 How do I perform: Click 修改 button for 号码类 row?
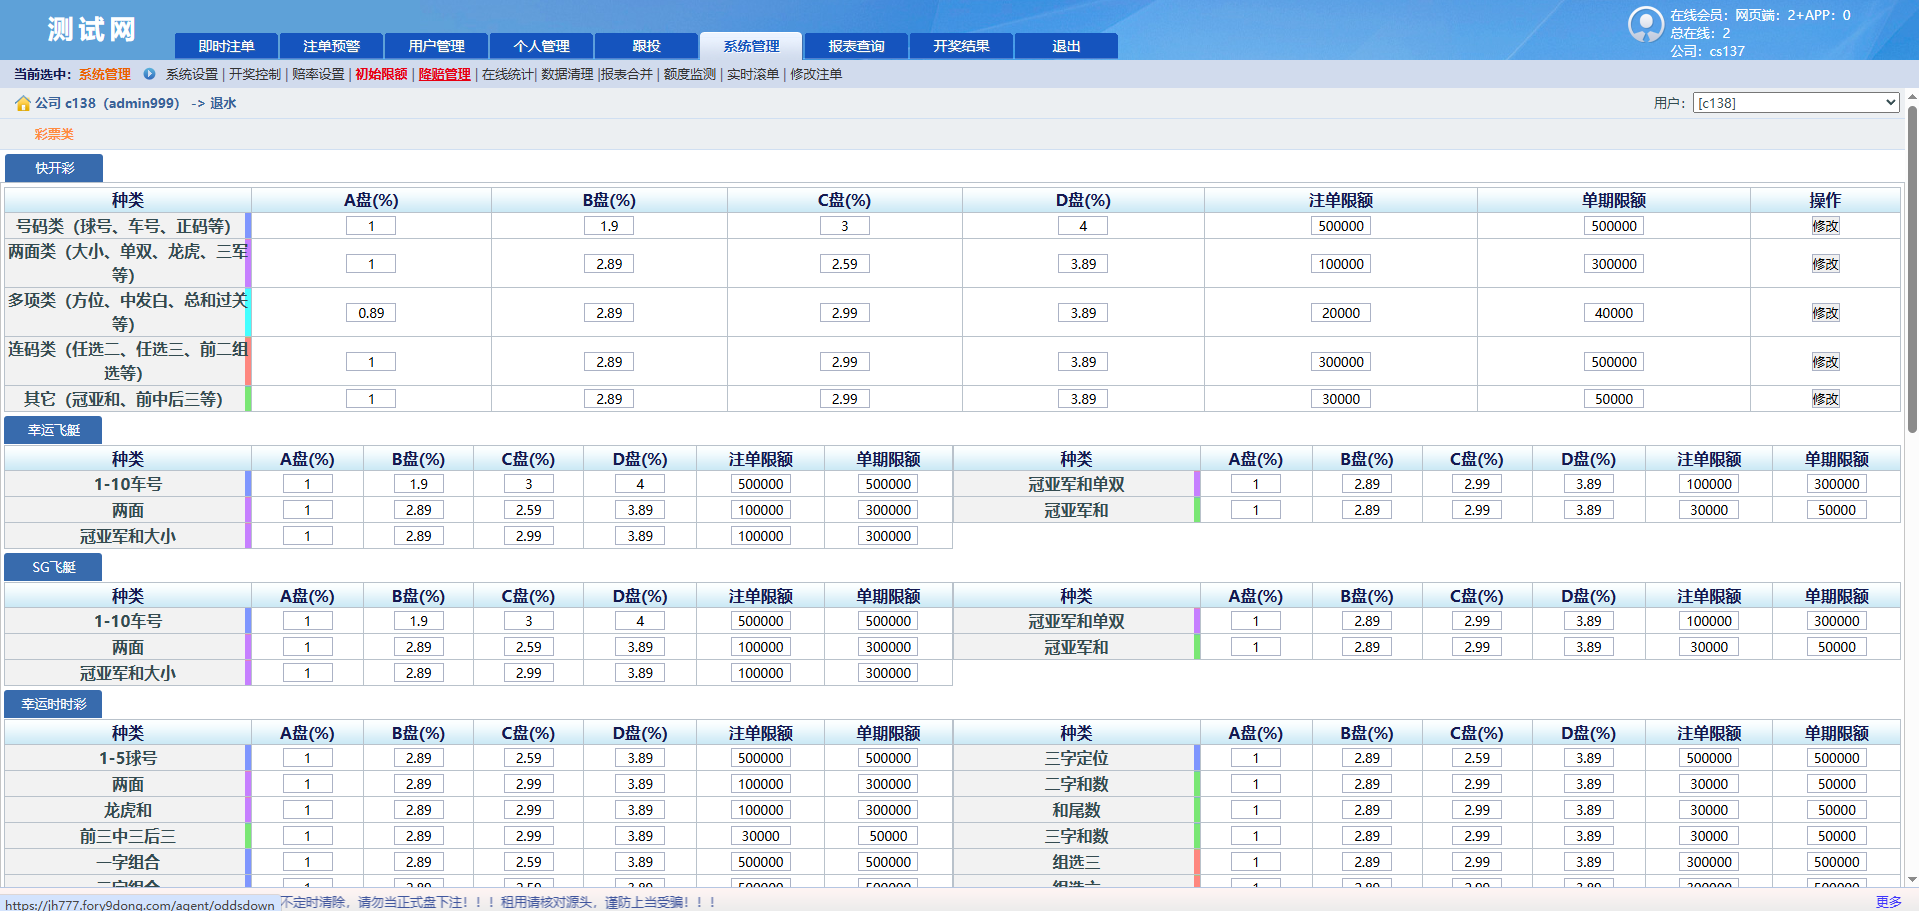pyautogui.click(x=1825, y=226)
